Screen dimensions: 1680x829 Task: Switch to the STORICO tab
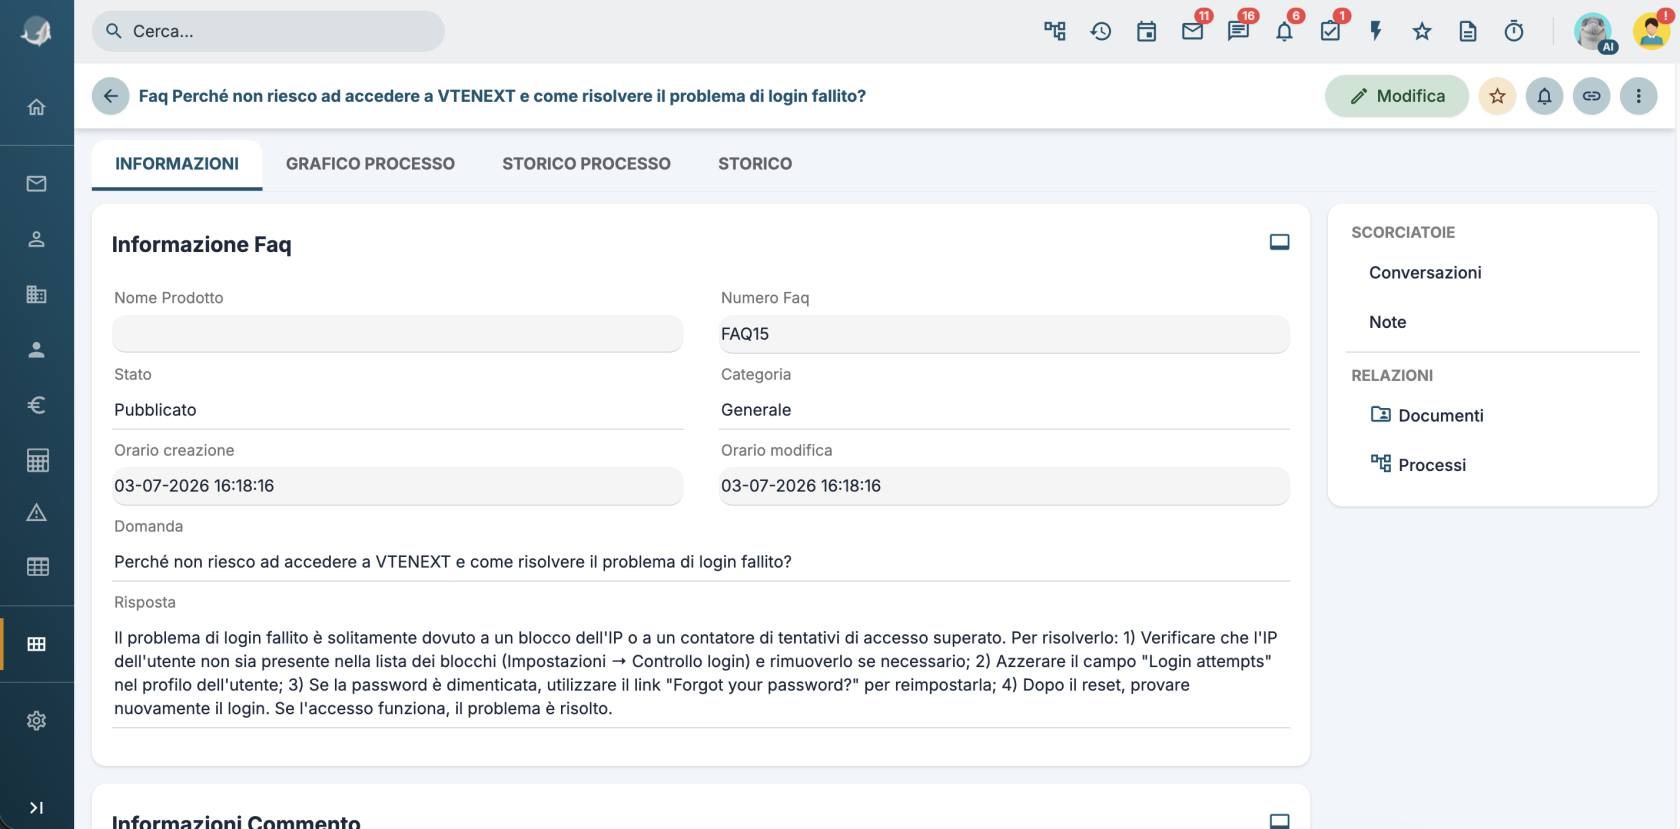pyautogui.click(x=755, y=164)
